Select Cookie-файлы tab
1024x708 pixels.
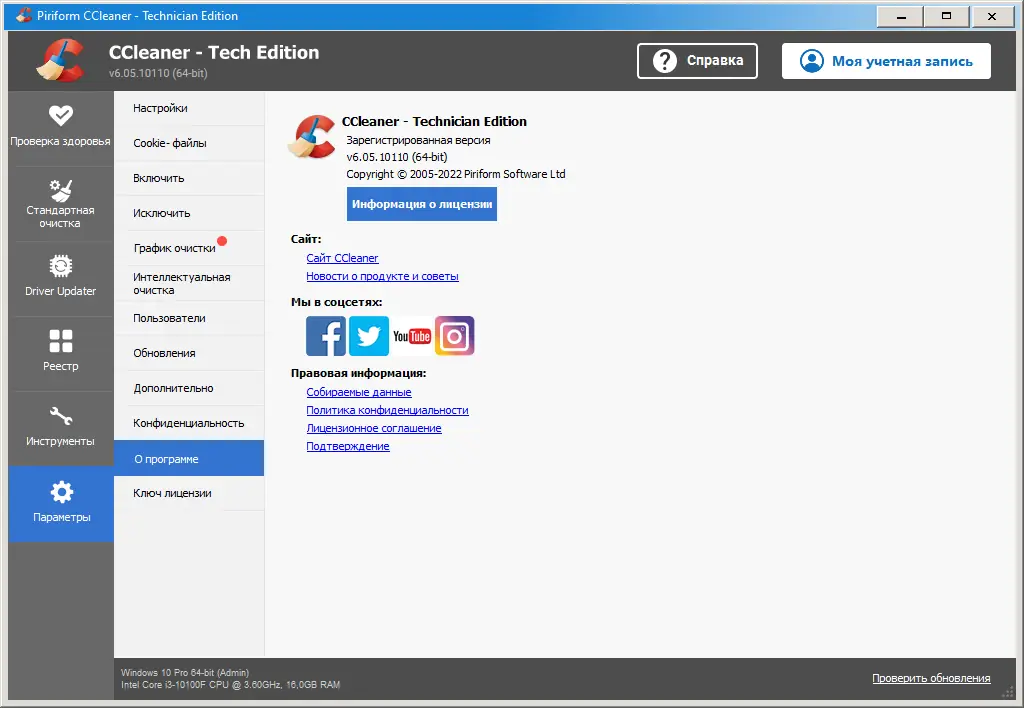(189, 143)
